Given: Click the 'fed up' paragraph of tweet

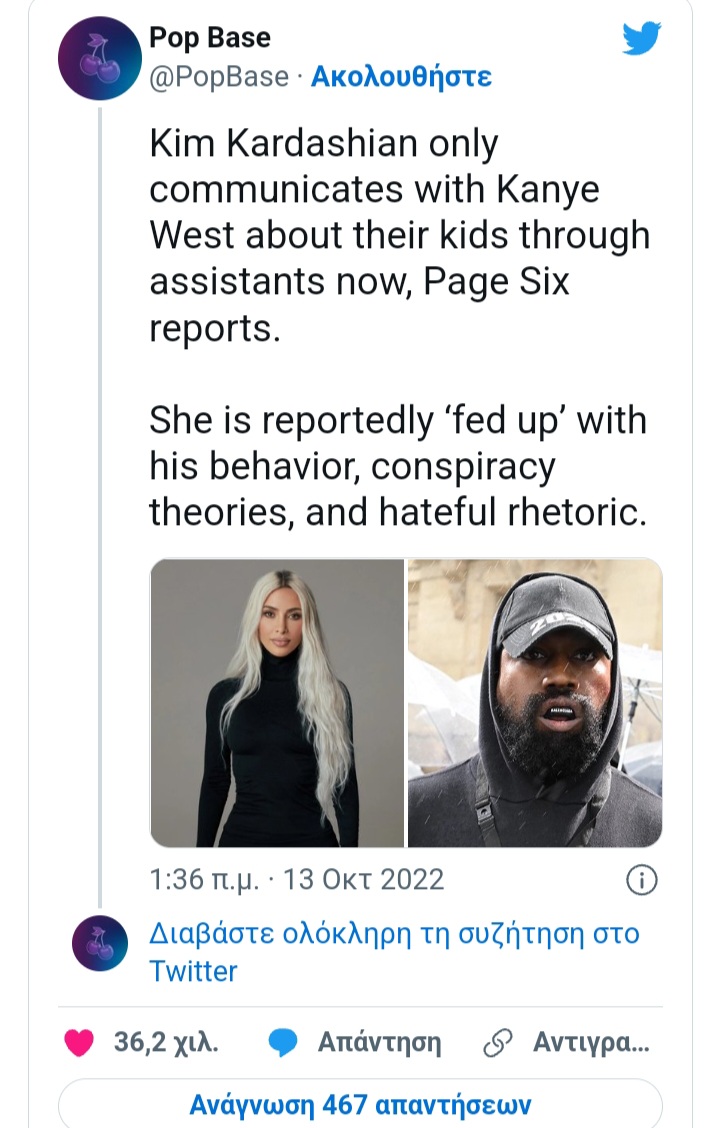Looking at the screenshot, I should point(398,466).
